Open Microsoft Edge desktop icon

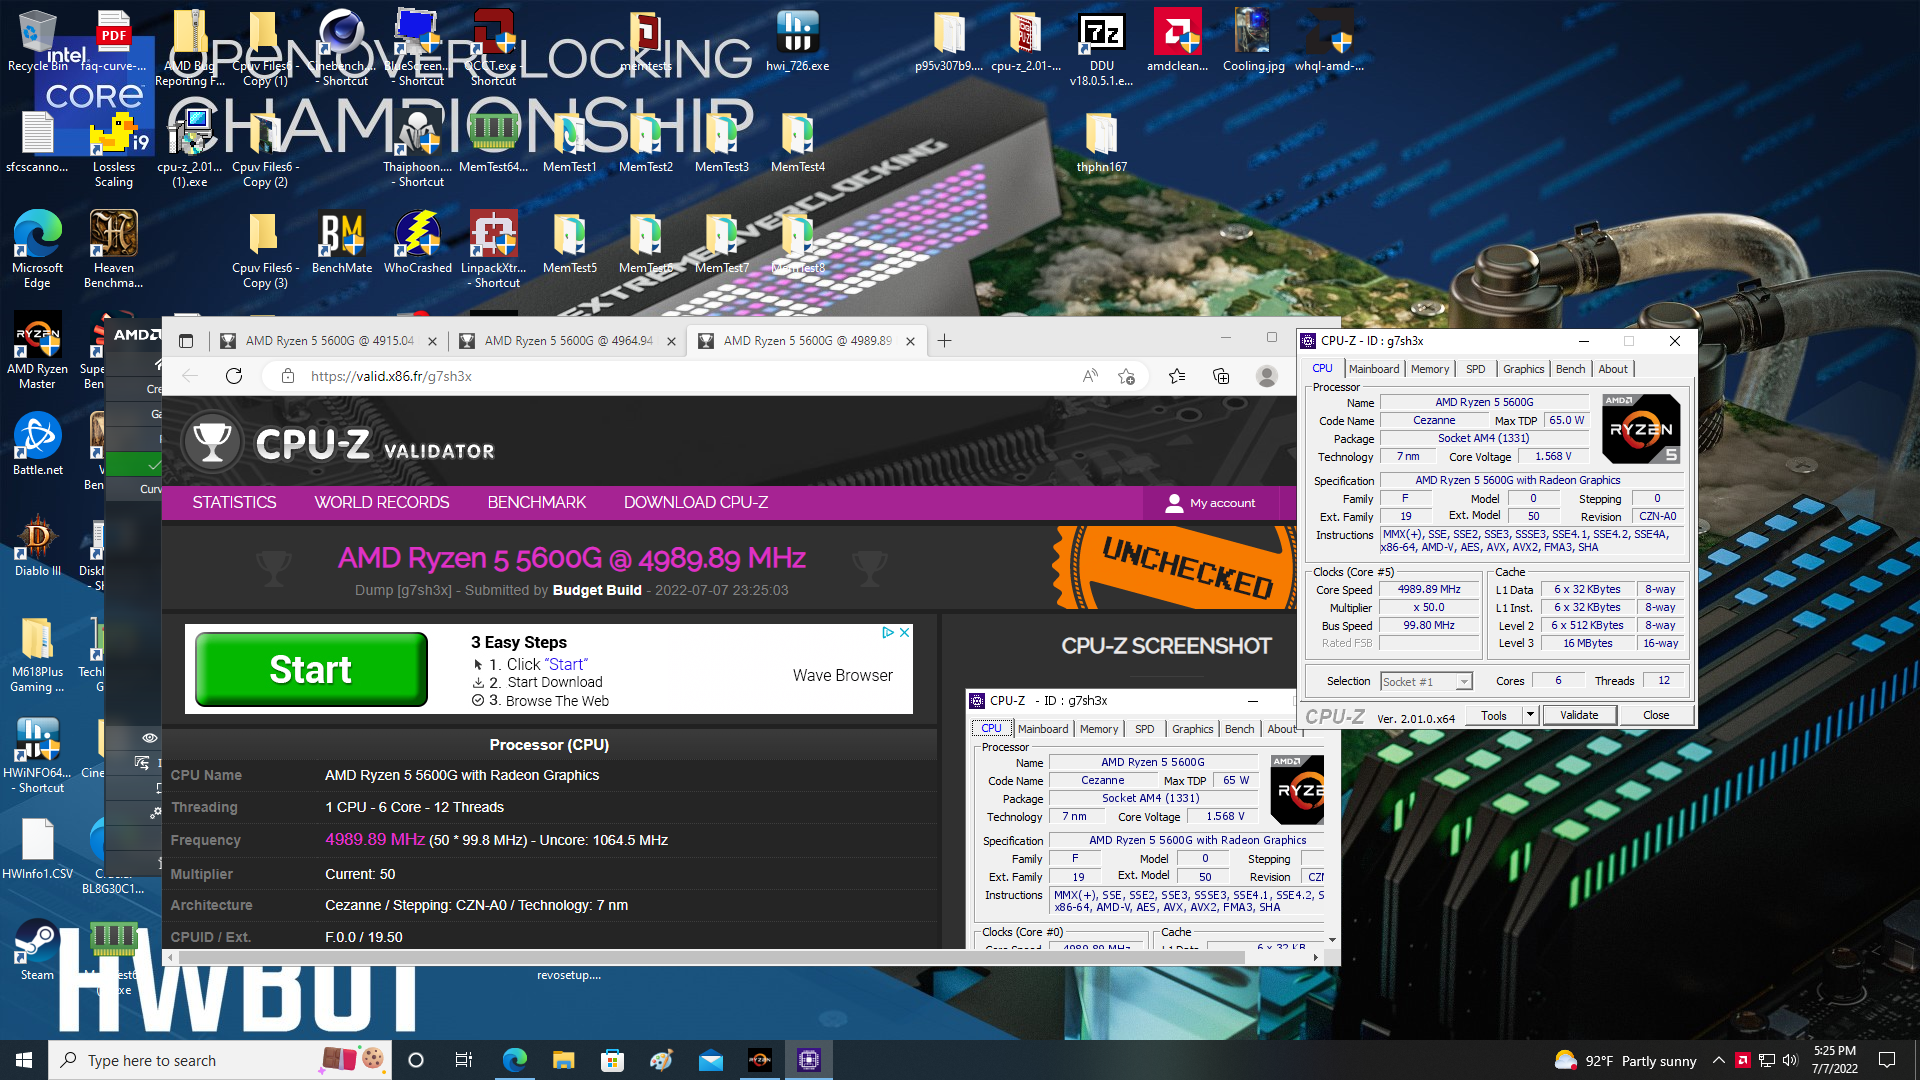[37, 250]
